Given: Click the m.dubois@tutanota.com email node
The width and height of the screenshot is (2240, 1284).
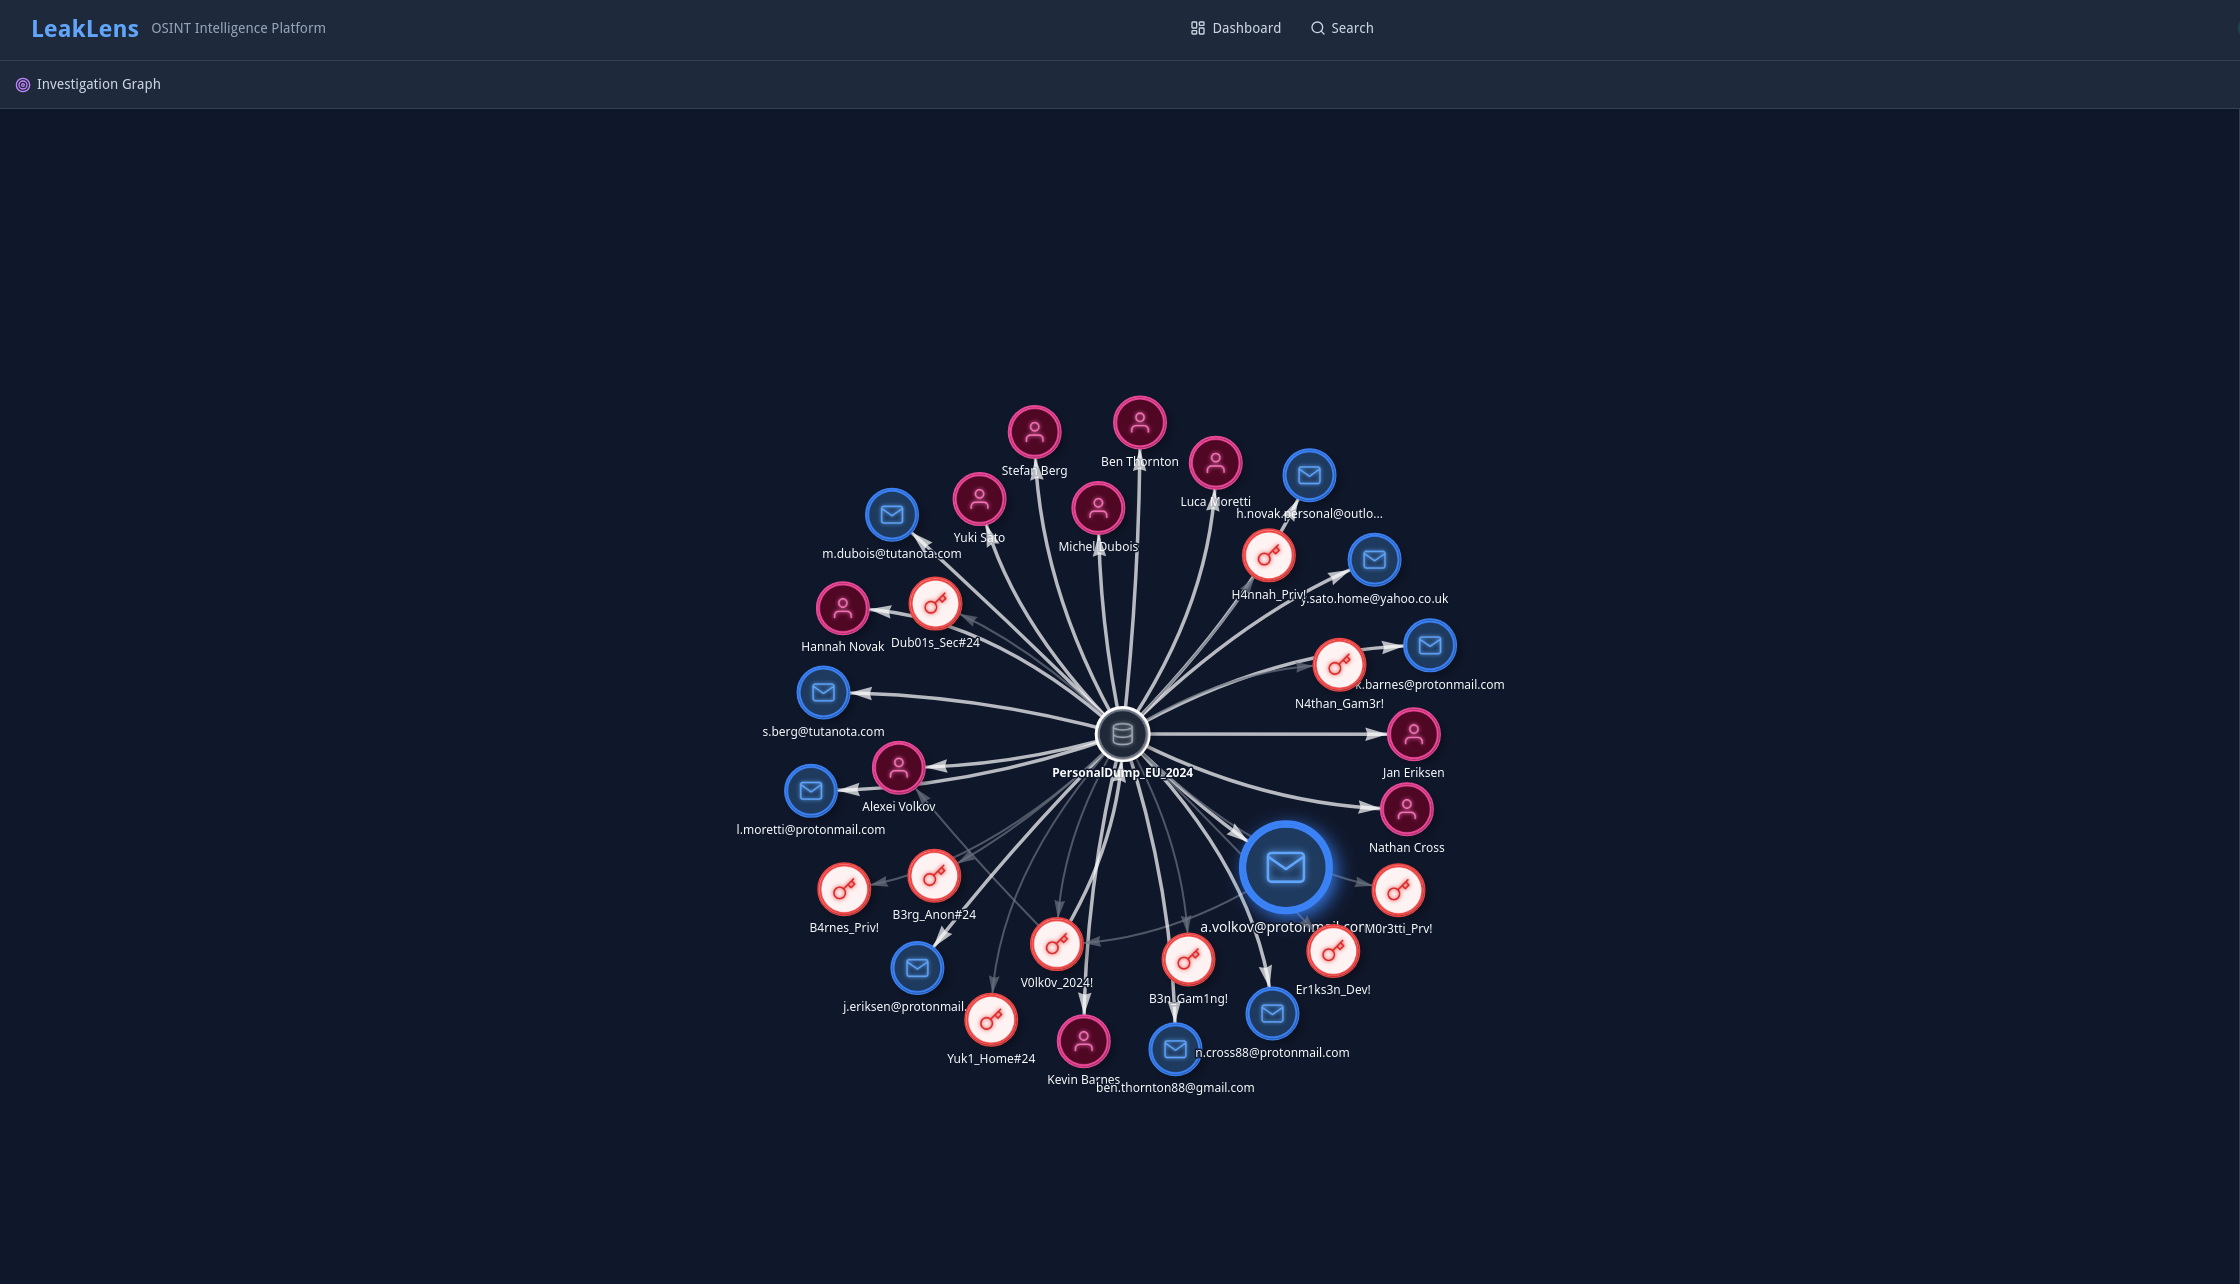Looking at the screenshot, I should 892,515.
